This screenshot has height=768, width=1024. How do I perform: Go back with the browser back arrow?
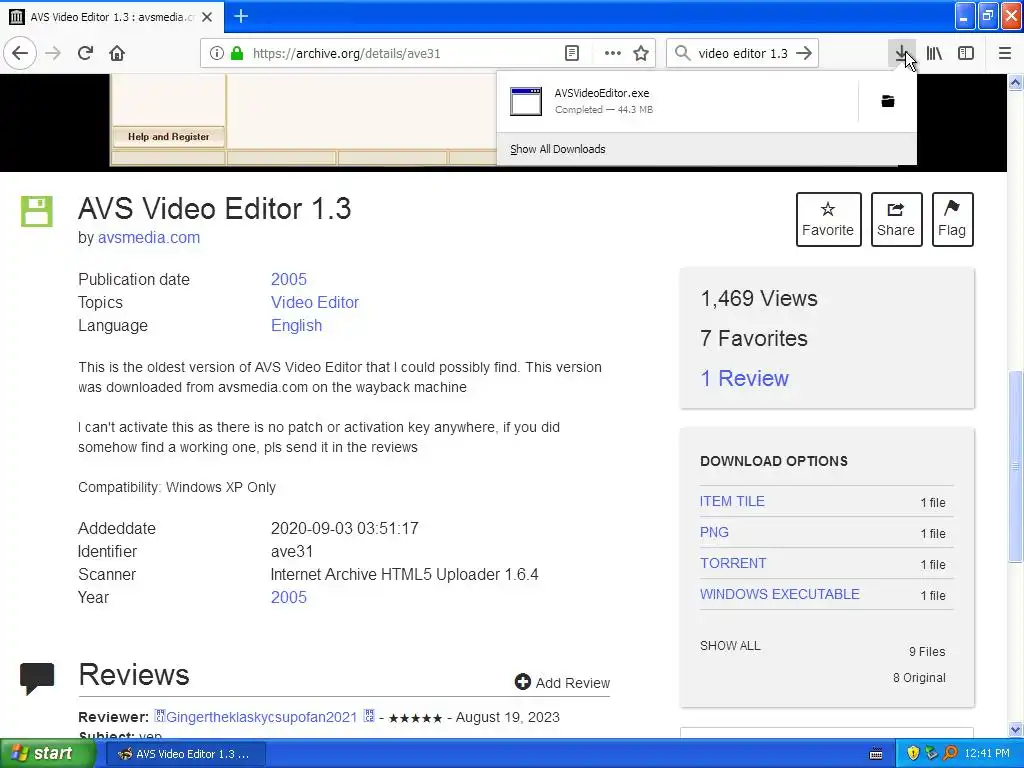point(20,53)
